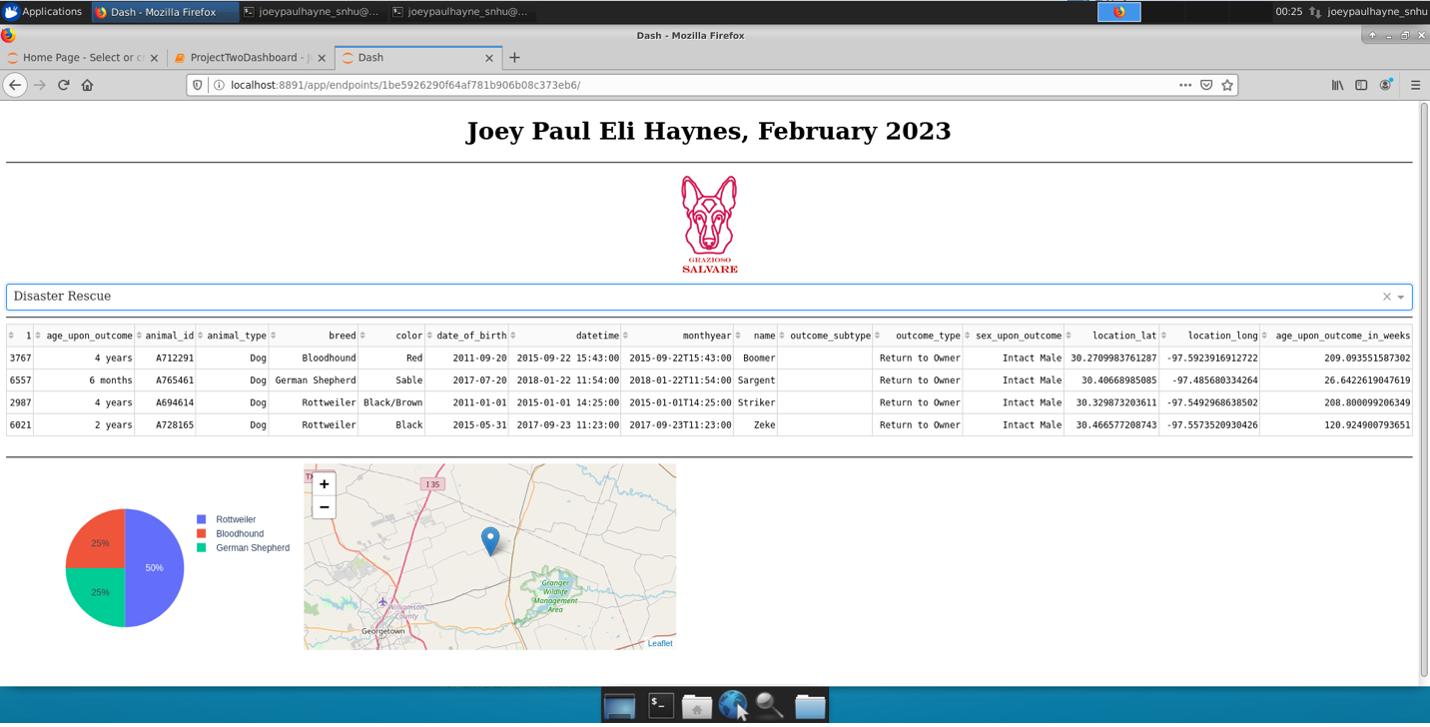Zoom in using the map's plus control

tap(324, 483)
